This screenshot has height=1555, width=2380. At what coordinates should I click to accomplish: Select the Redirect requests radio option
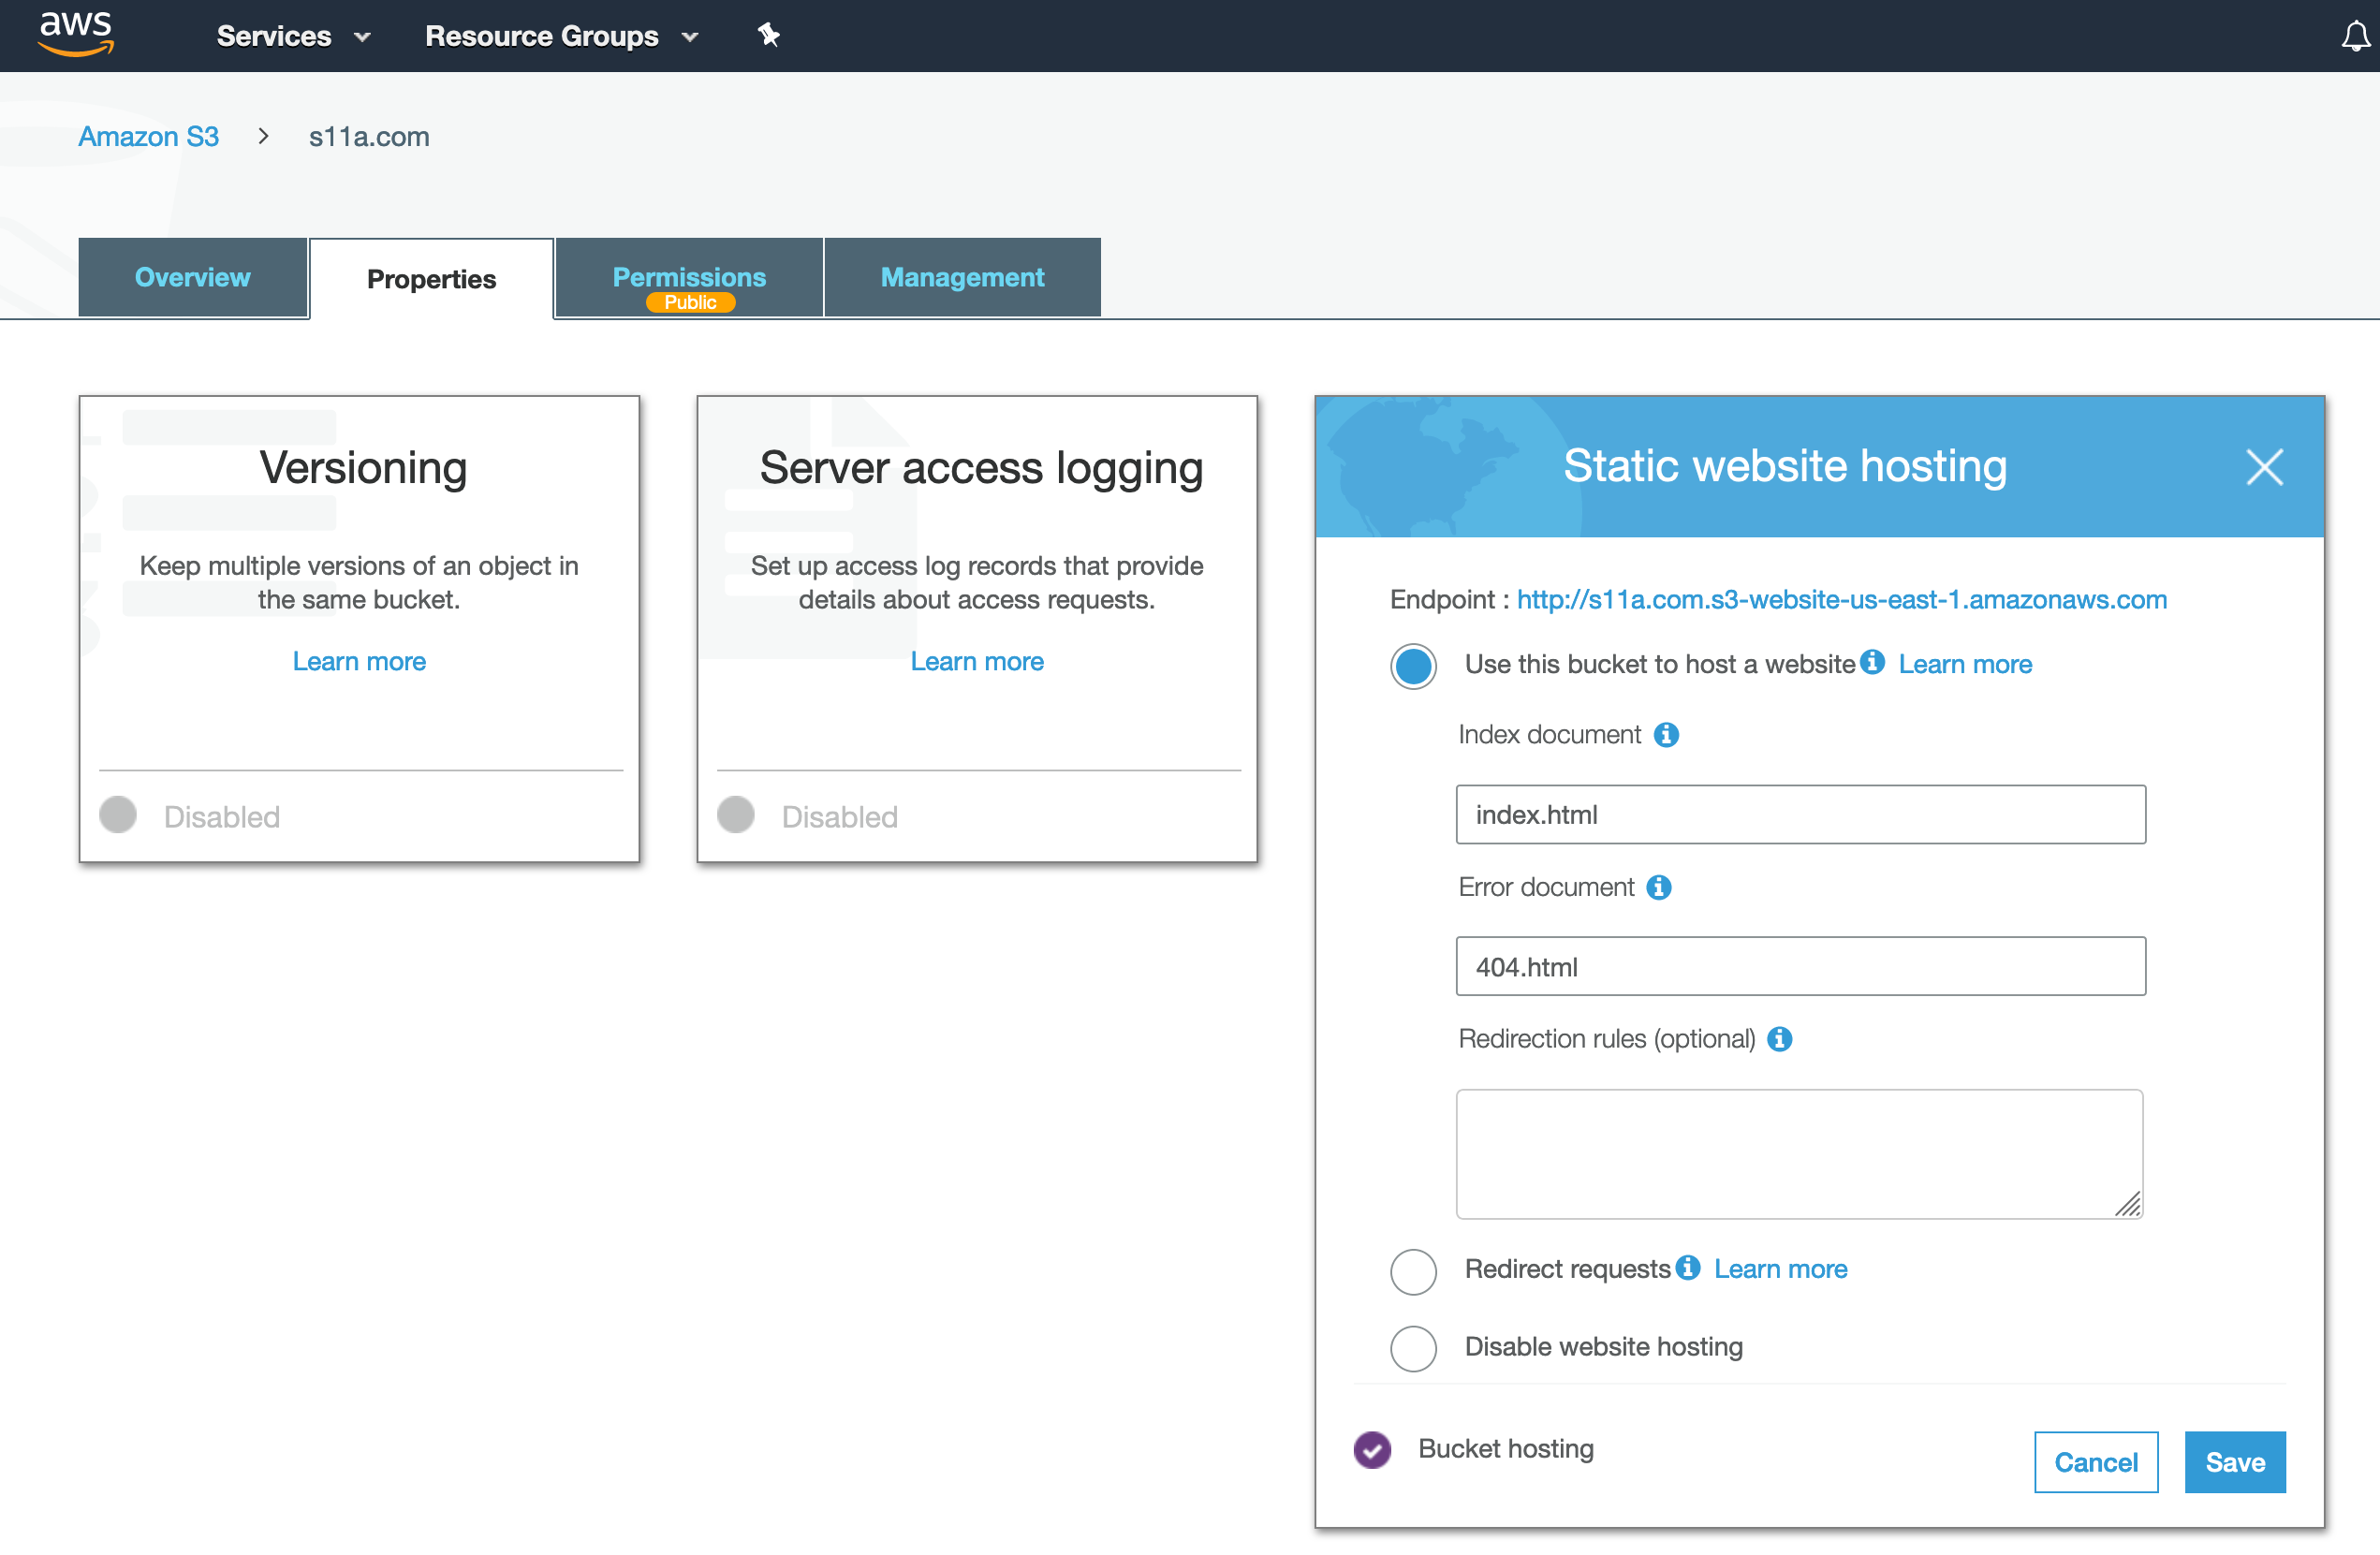coord(1413,1271)
